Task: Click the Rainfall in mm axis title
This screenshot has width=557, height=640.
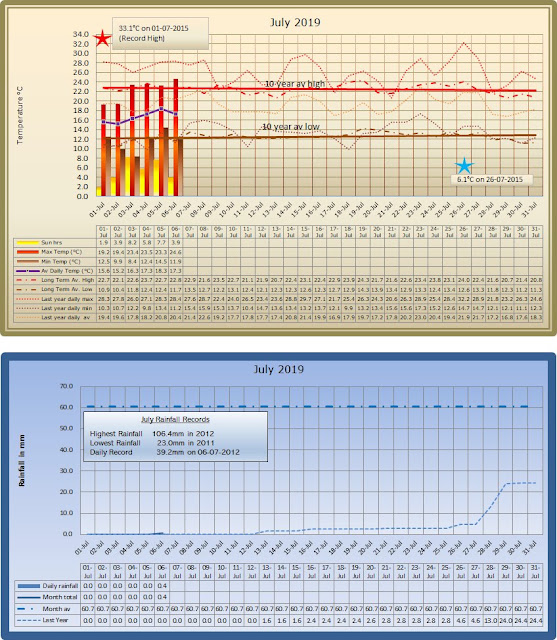Action: coord(22,460)
